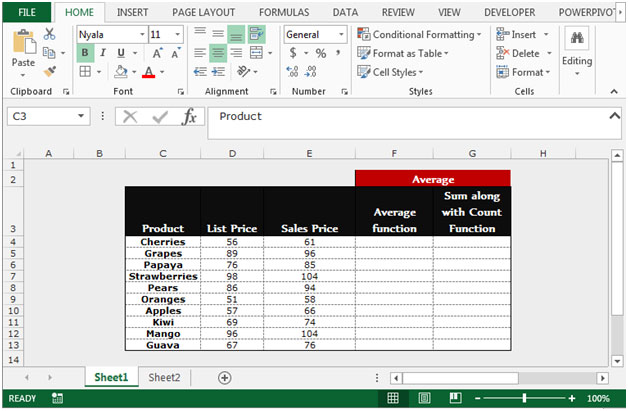Image resolution: width=628 pixels, height=411 pixels.
Task: Apply accounting dollar format
Action: point(293,53)
